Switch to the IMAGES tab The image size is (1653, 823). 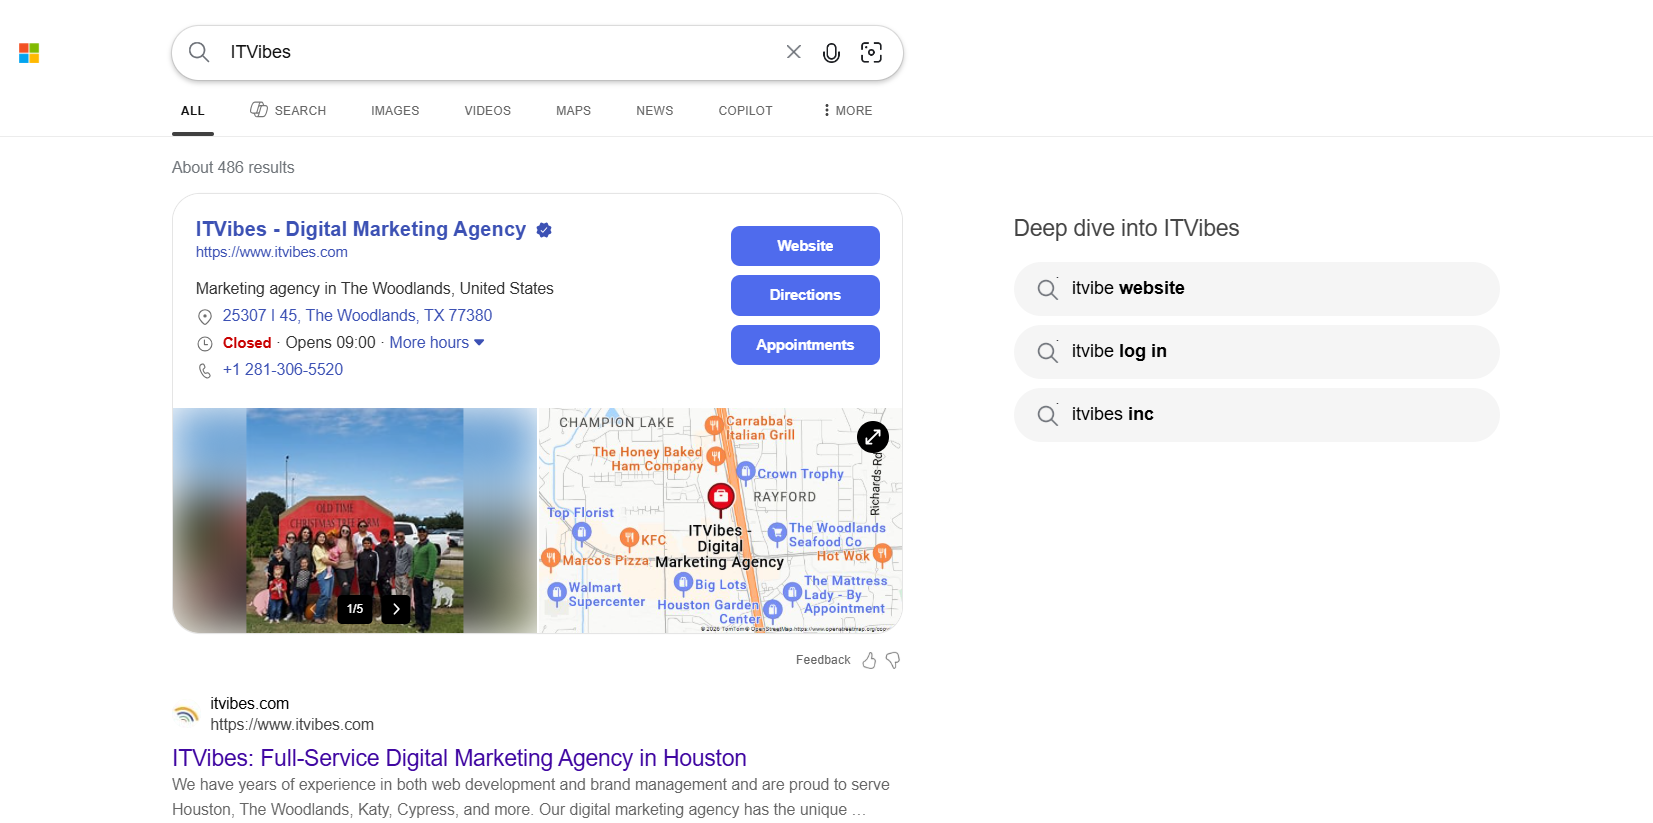pyautogui.click(x=395, y=111)
